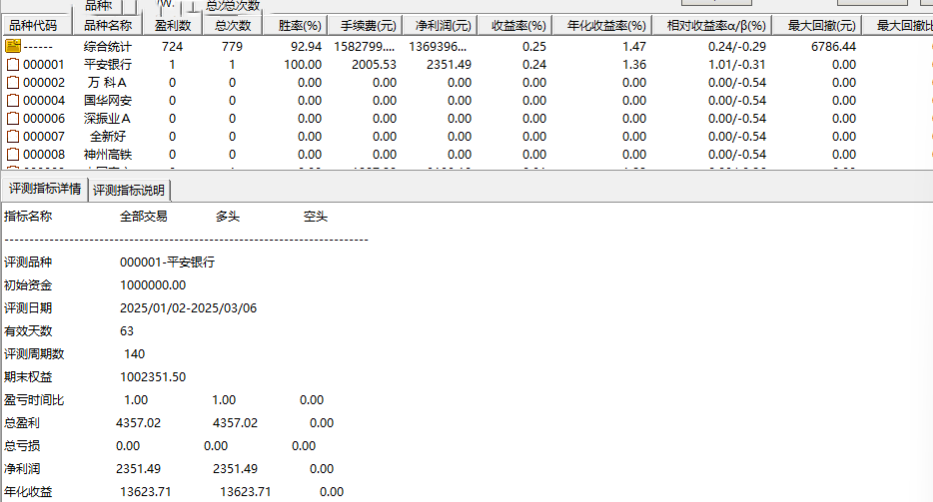
Task: Click the document icon beside code 000006
Action: (13, 119)
